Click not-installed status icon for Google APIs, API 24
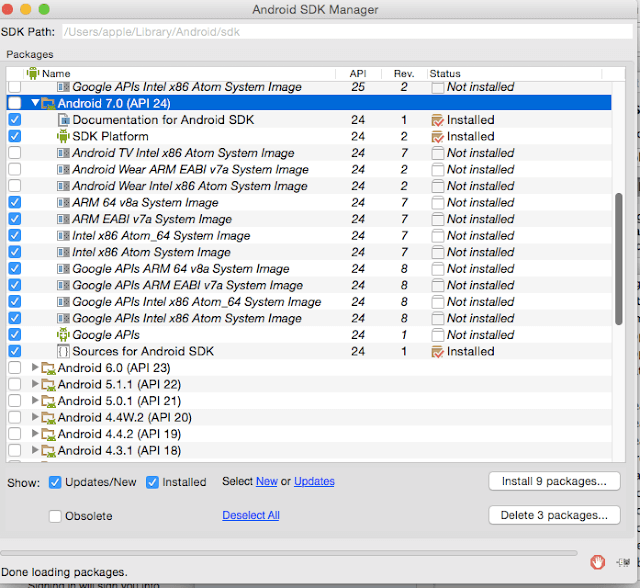Viewport: 640px width, 588px height. pos(438,335)
